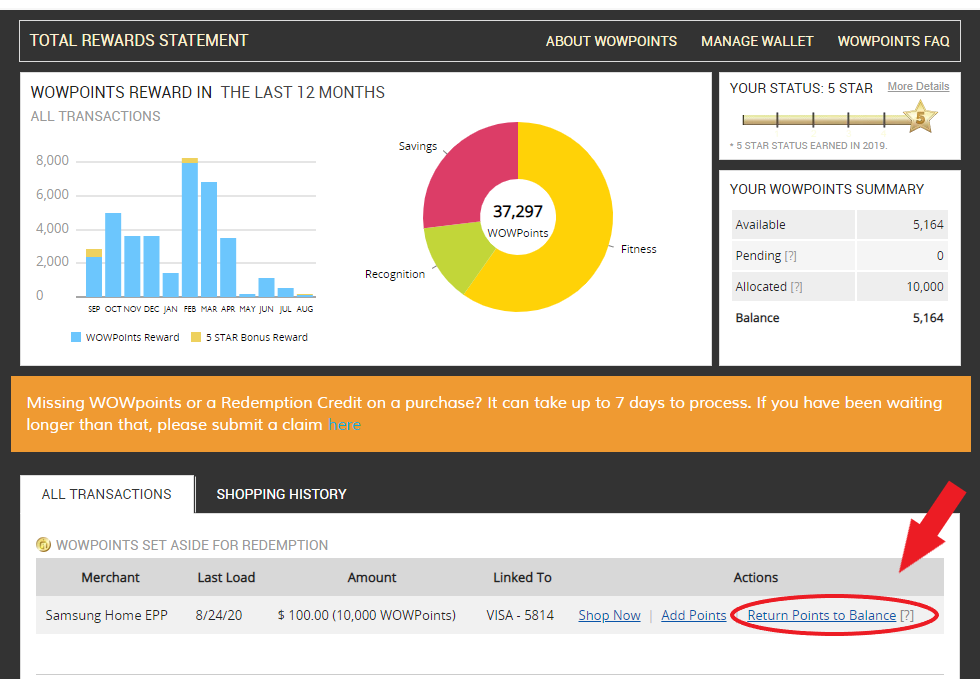Click Shop Now for Samsung Home EPP

point(609,615)
